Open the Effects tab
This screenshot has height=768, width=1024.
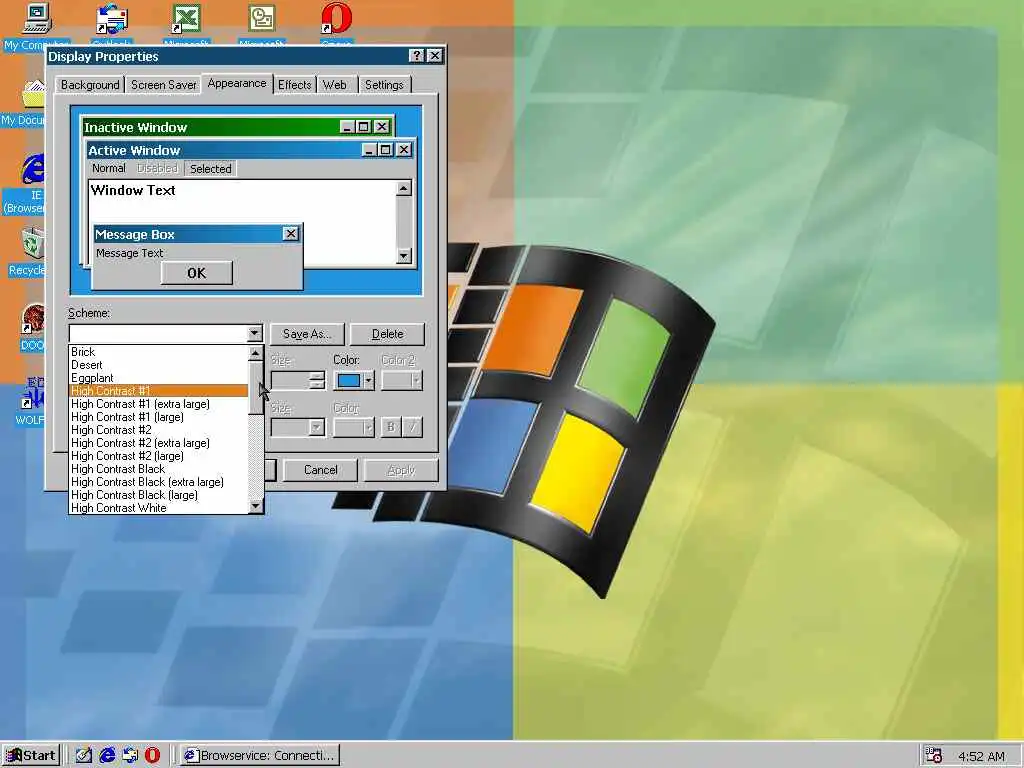point(295,85)
